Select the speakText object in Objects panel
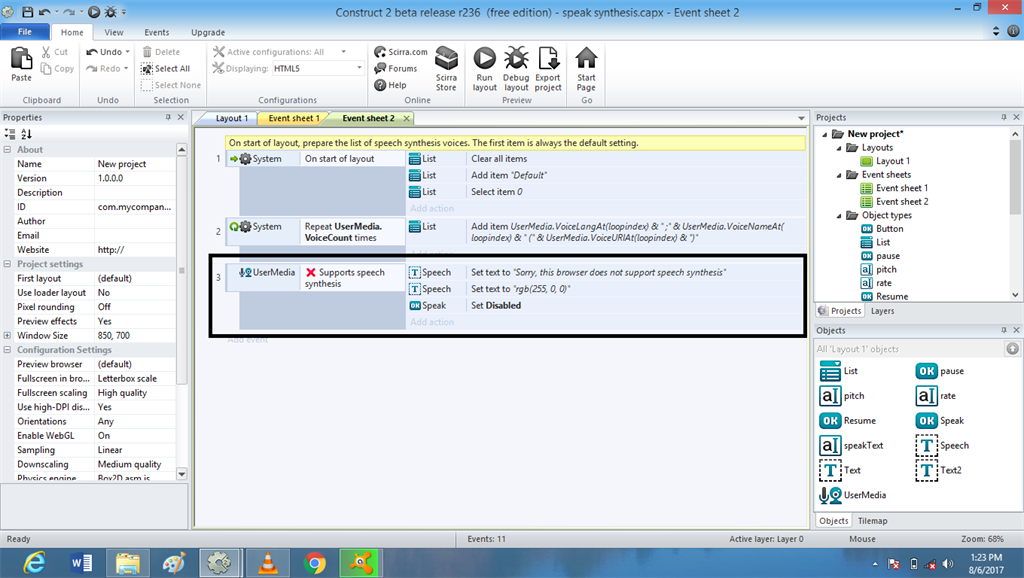This screenshot has width=1024, height=578. pyautogui.click(x=851, y=445)
